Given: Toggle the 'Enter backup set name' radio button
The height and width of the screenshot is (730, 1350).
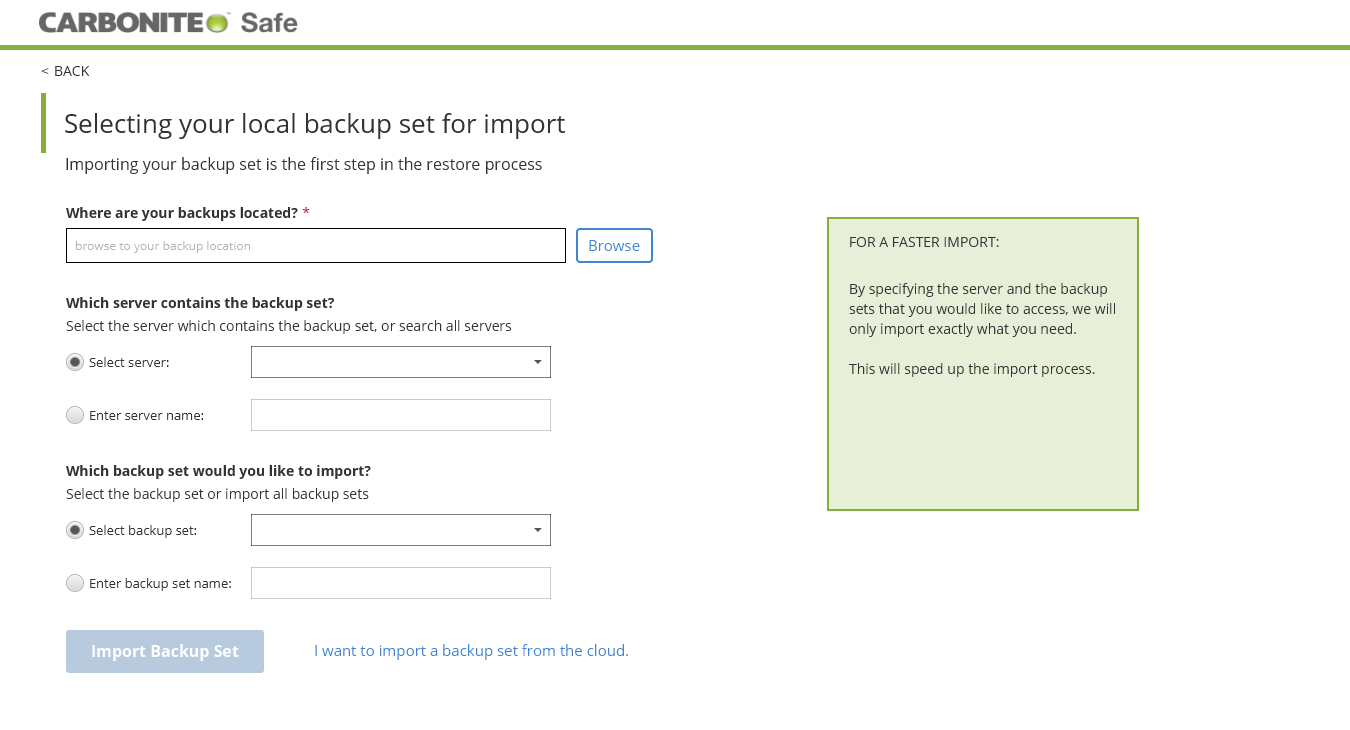Looking at the screenshot, I should (75, 583).
